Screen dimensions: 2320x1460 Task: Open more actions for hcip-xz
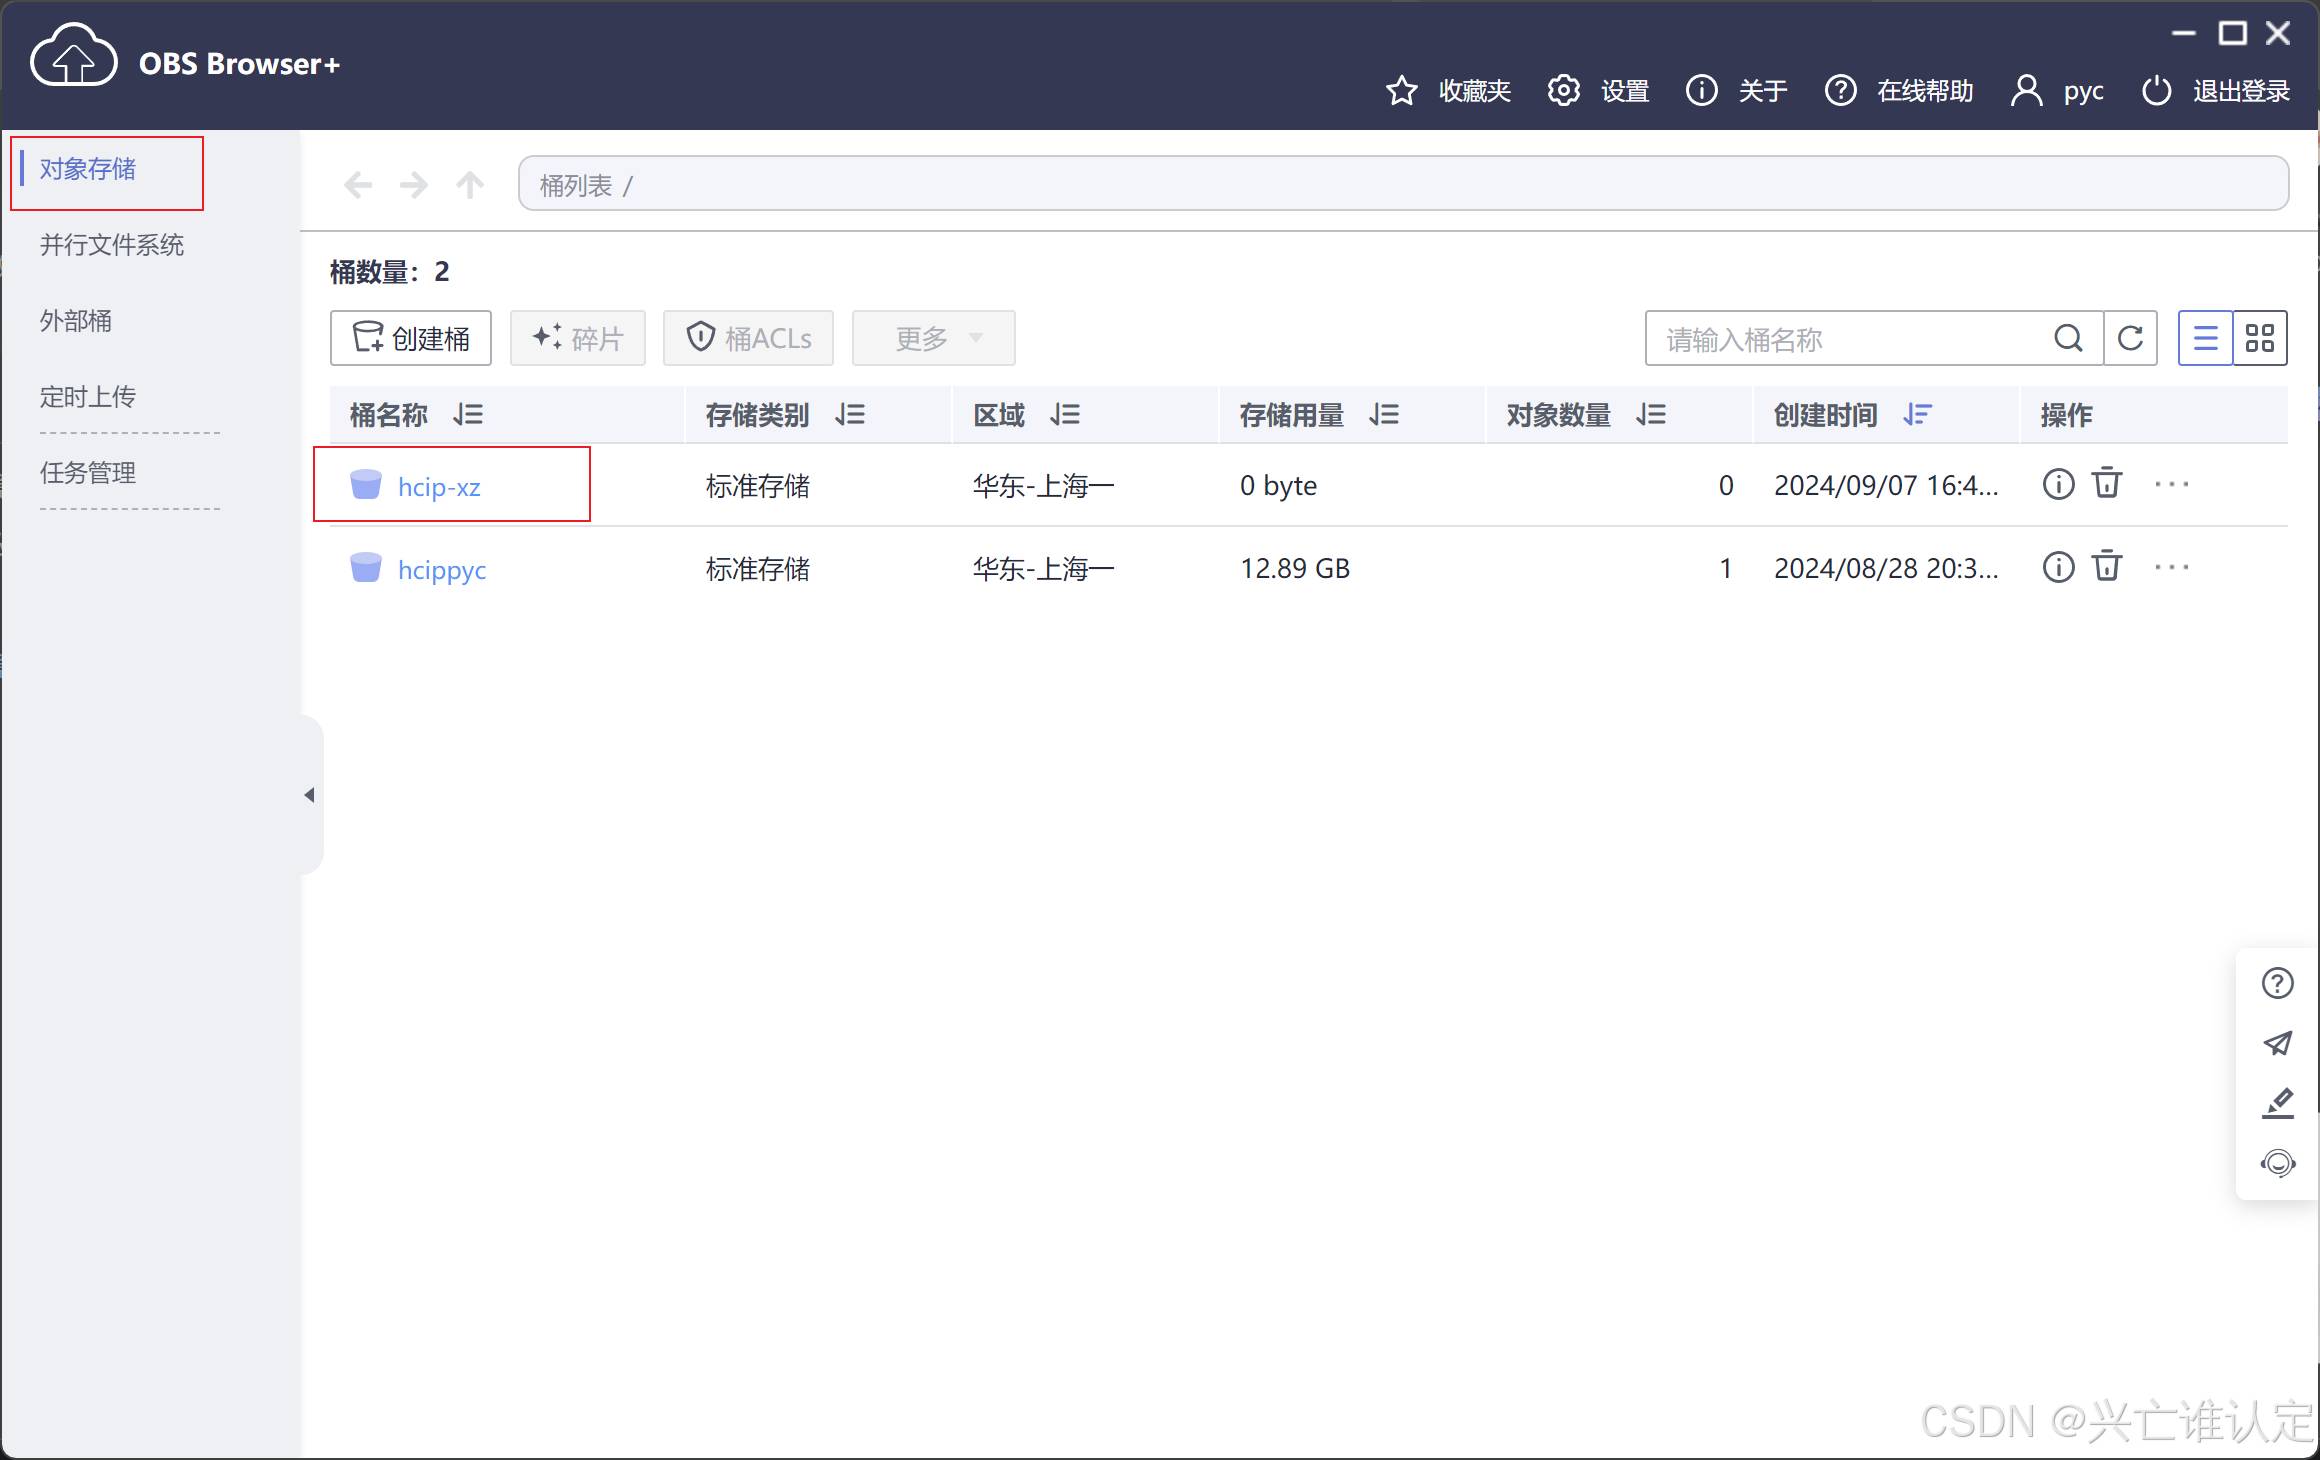click(x=2171, y=485)
